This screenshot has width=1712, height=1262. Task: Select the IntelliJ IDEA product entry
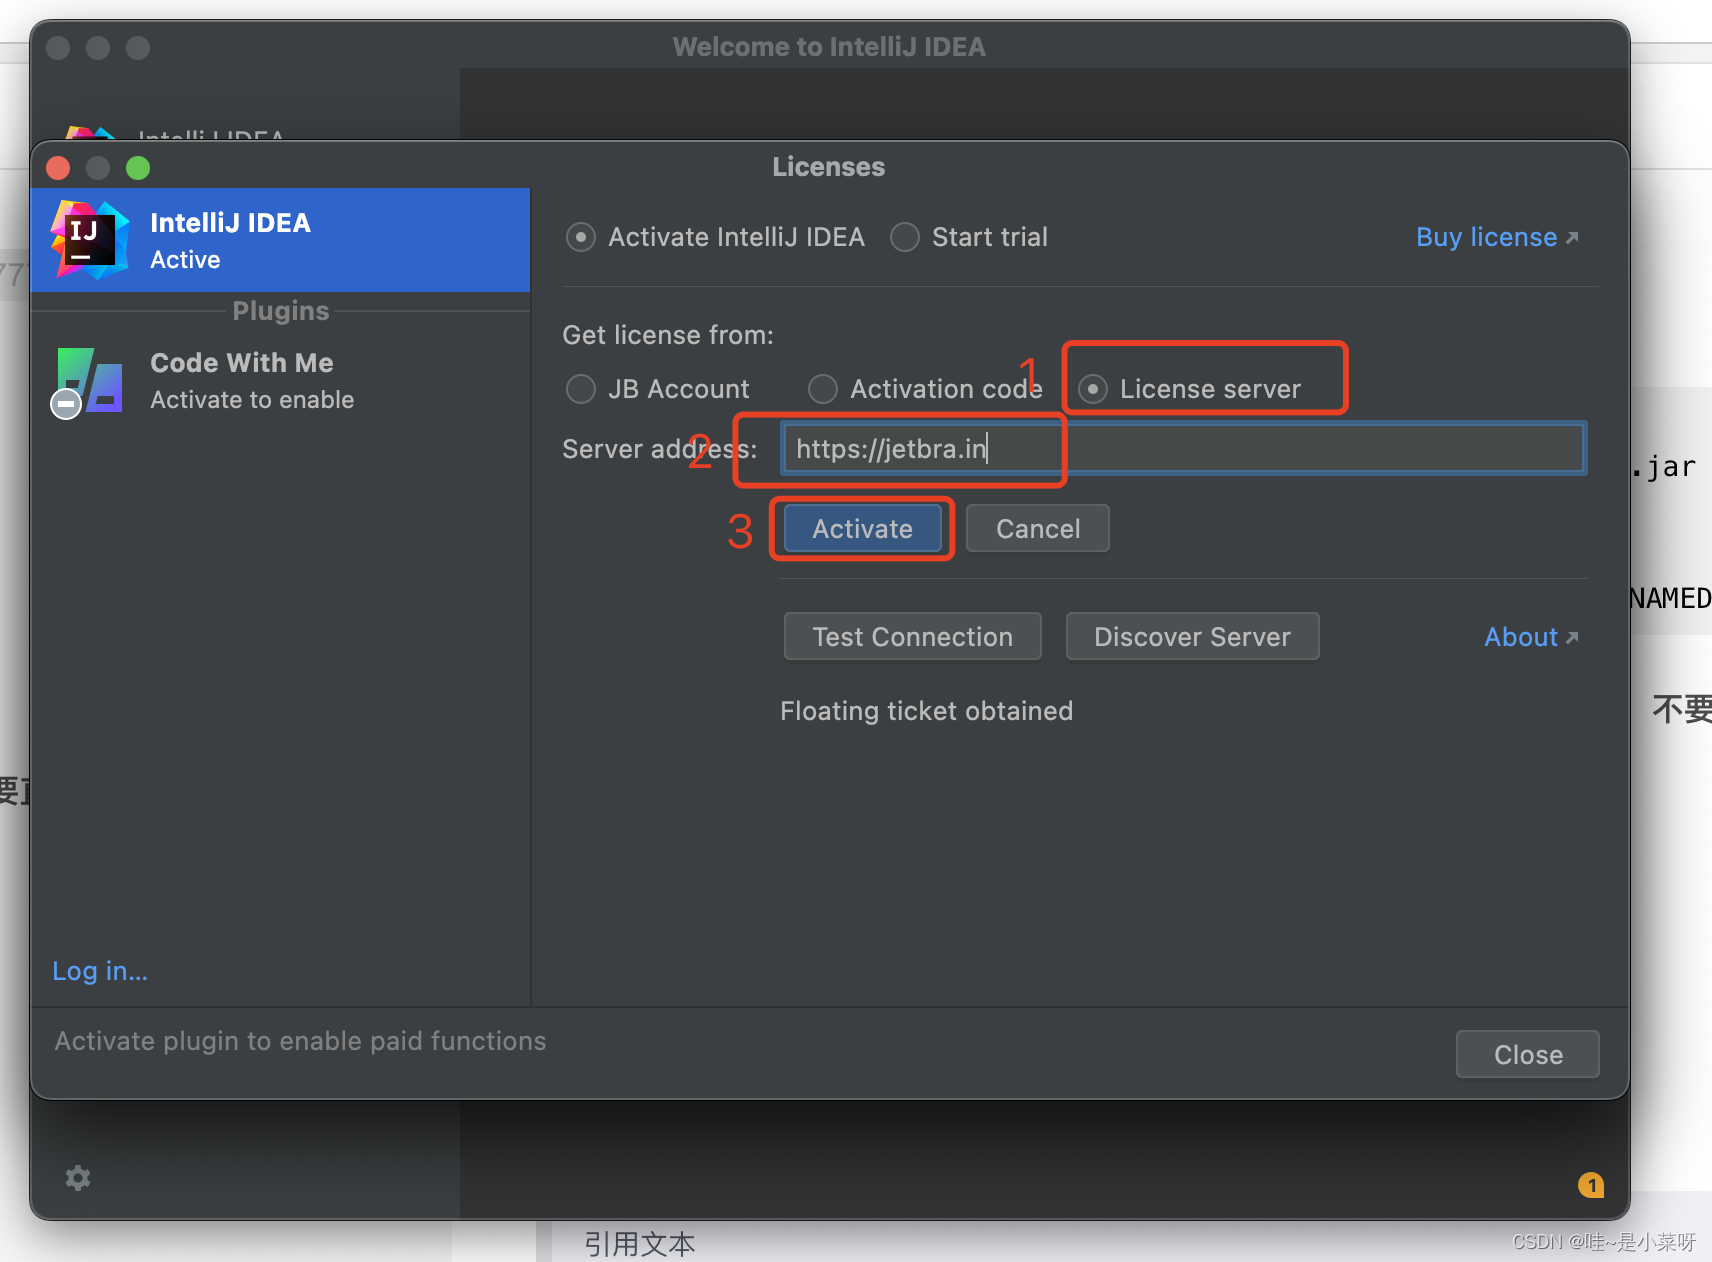click(280, 240)
